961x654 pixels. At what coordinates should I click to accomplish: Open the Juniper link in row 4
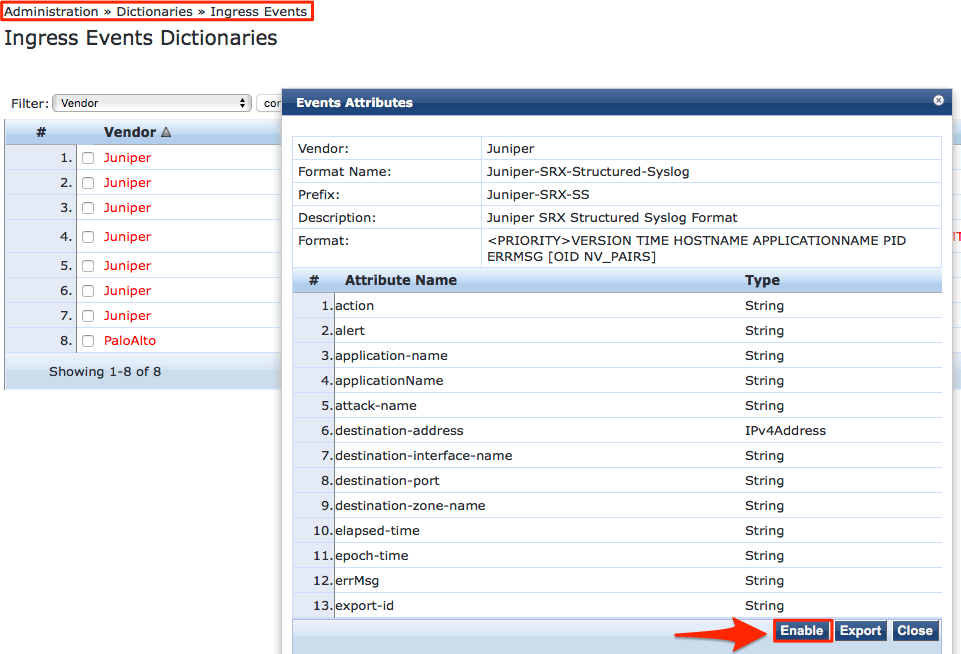127,237
